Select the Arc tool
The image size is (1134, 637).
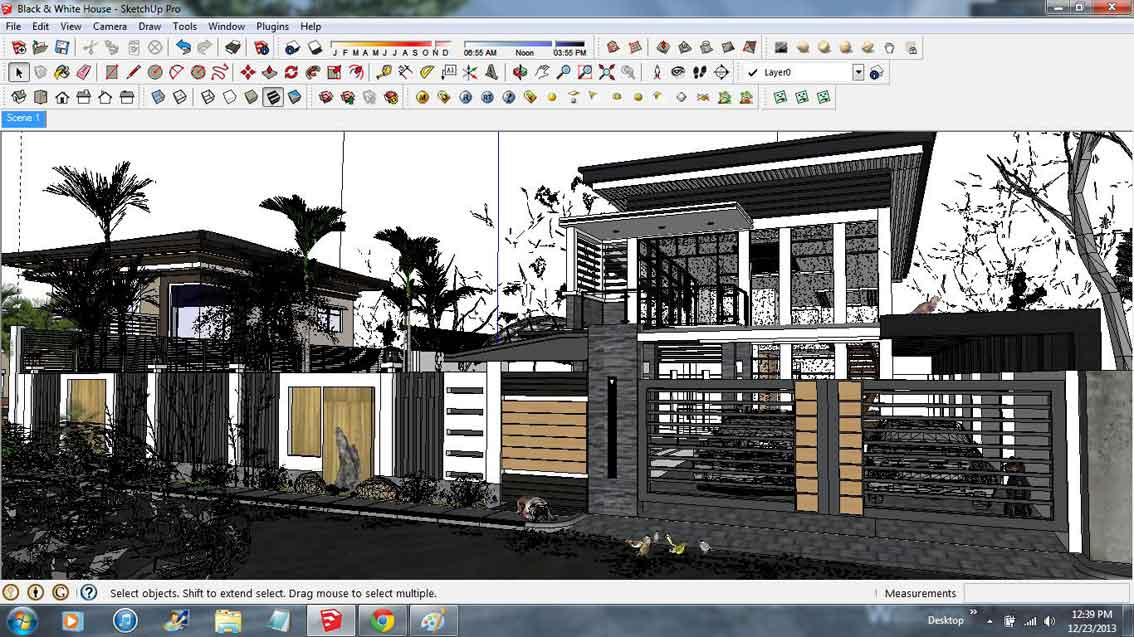tap(176, 72)
